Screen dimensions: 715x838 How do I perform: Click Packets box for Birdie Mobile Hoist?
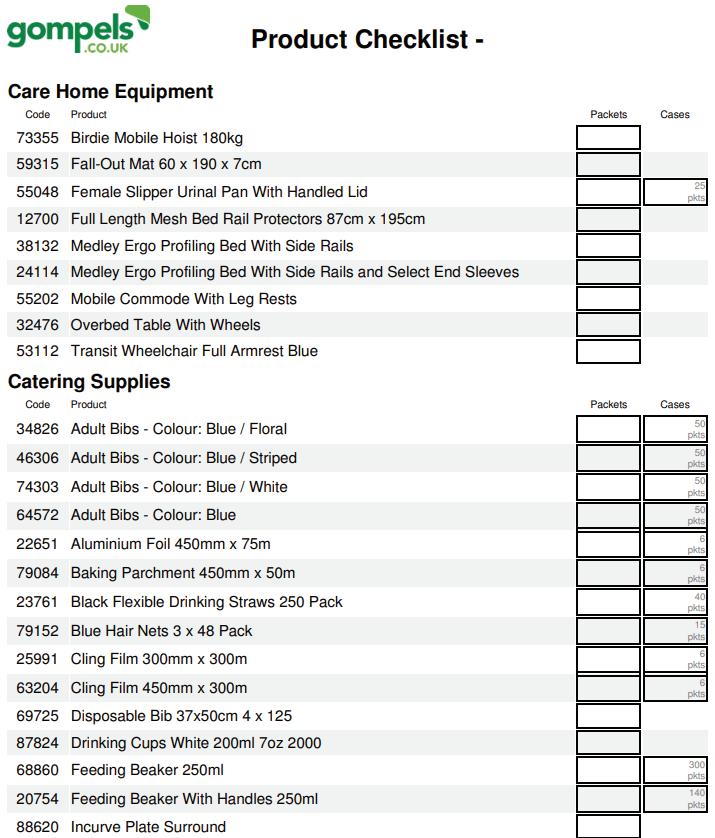608,138
